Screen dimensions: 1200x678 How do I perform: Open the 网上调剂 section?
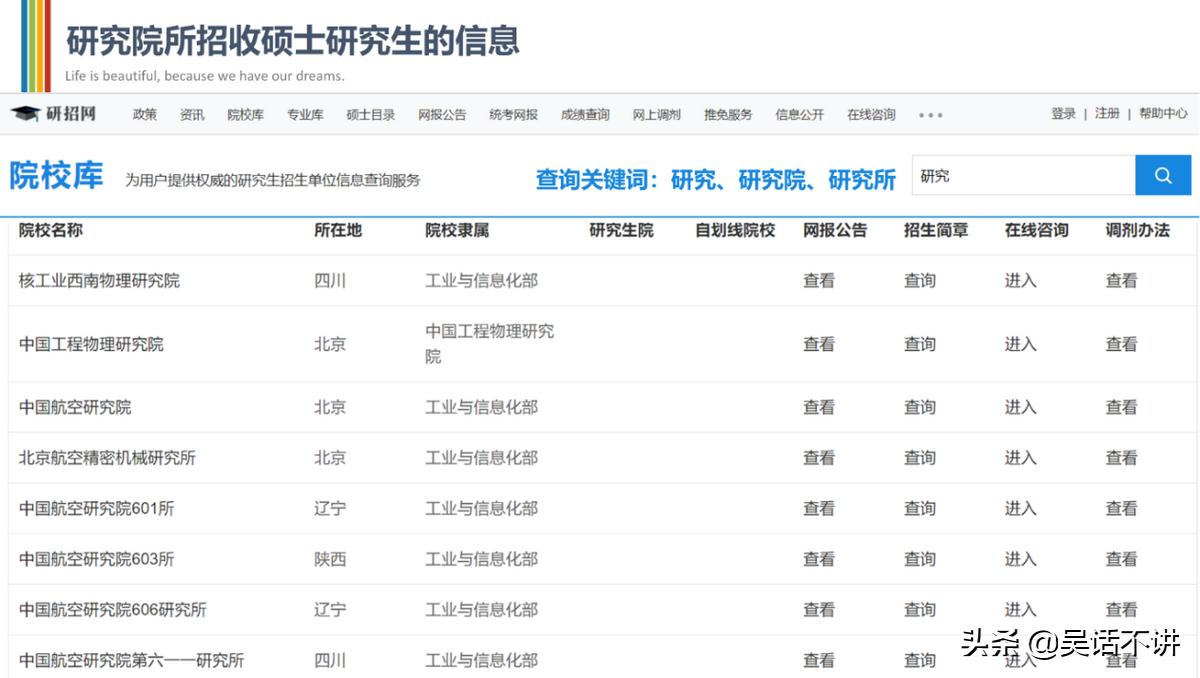pyautogui.click(x=656, y=114)
